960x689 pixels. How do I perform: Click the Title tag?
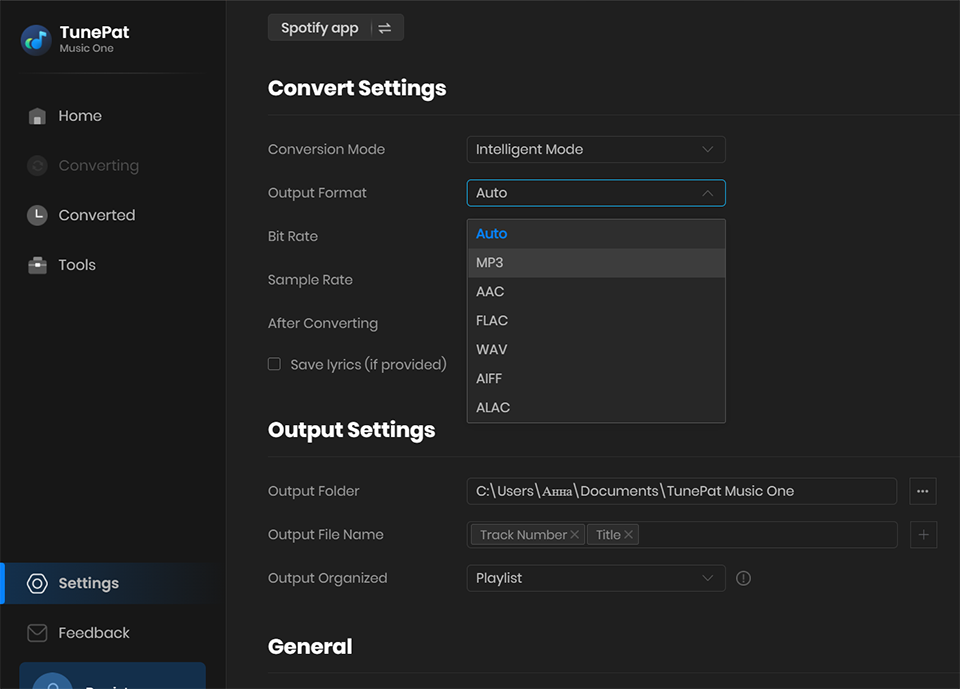coord(613,535)
